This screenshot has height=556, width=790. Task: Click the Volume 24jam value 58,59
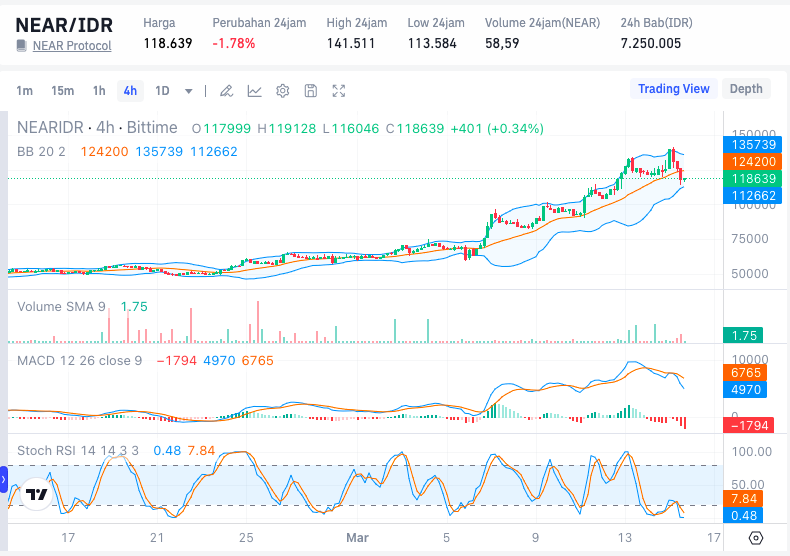click(502, 43)
